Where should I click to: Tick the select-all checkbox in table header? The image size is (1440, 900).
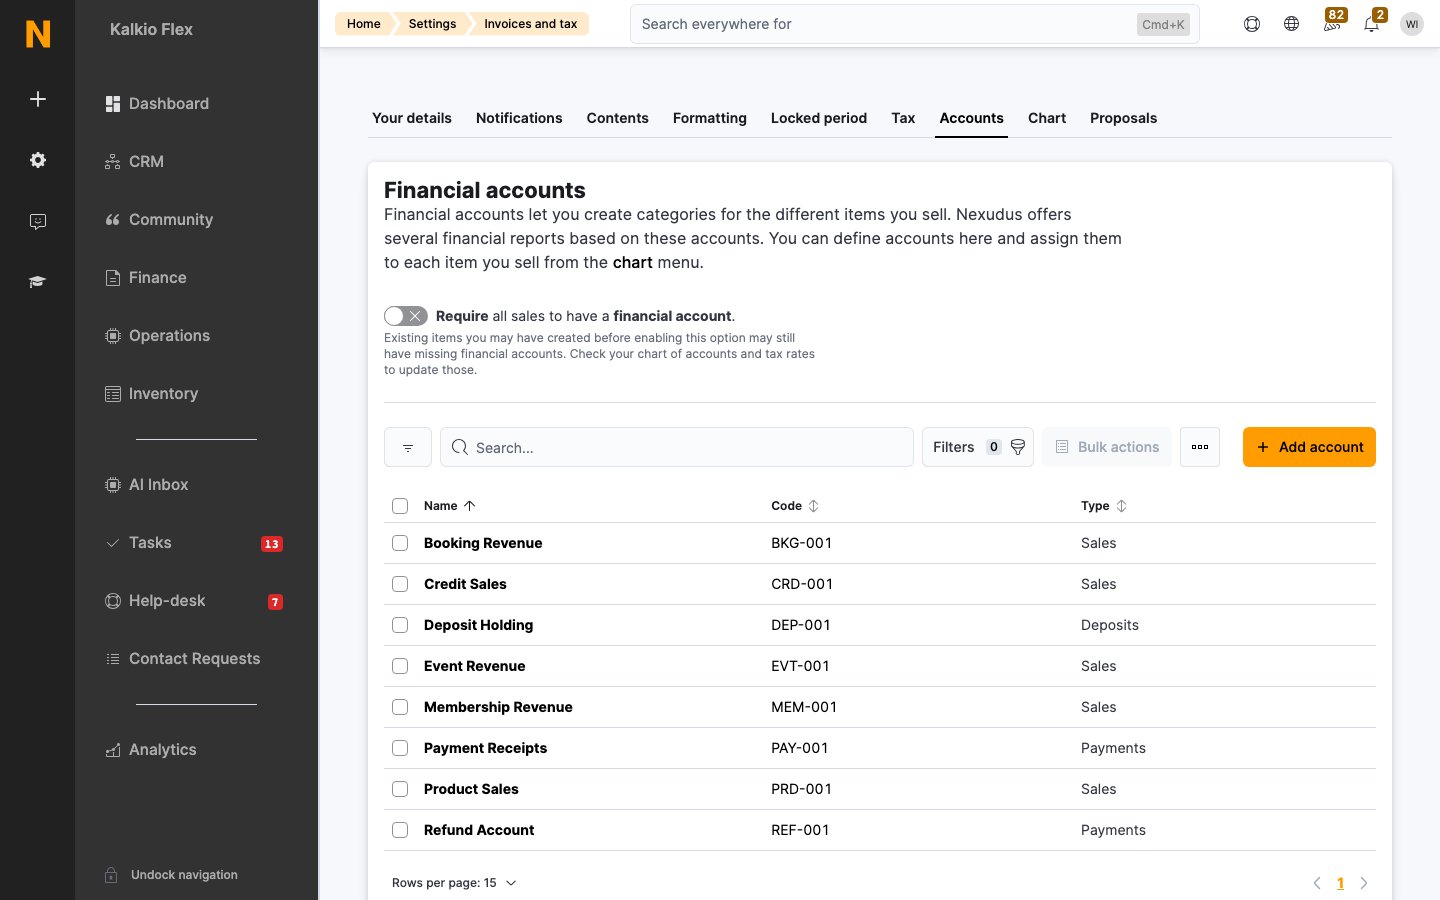[x=400, y=506]
